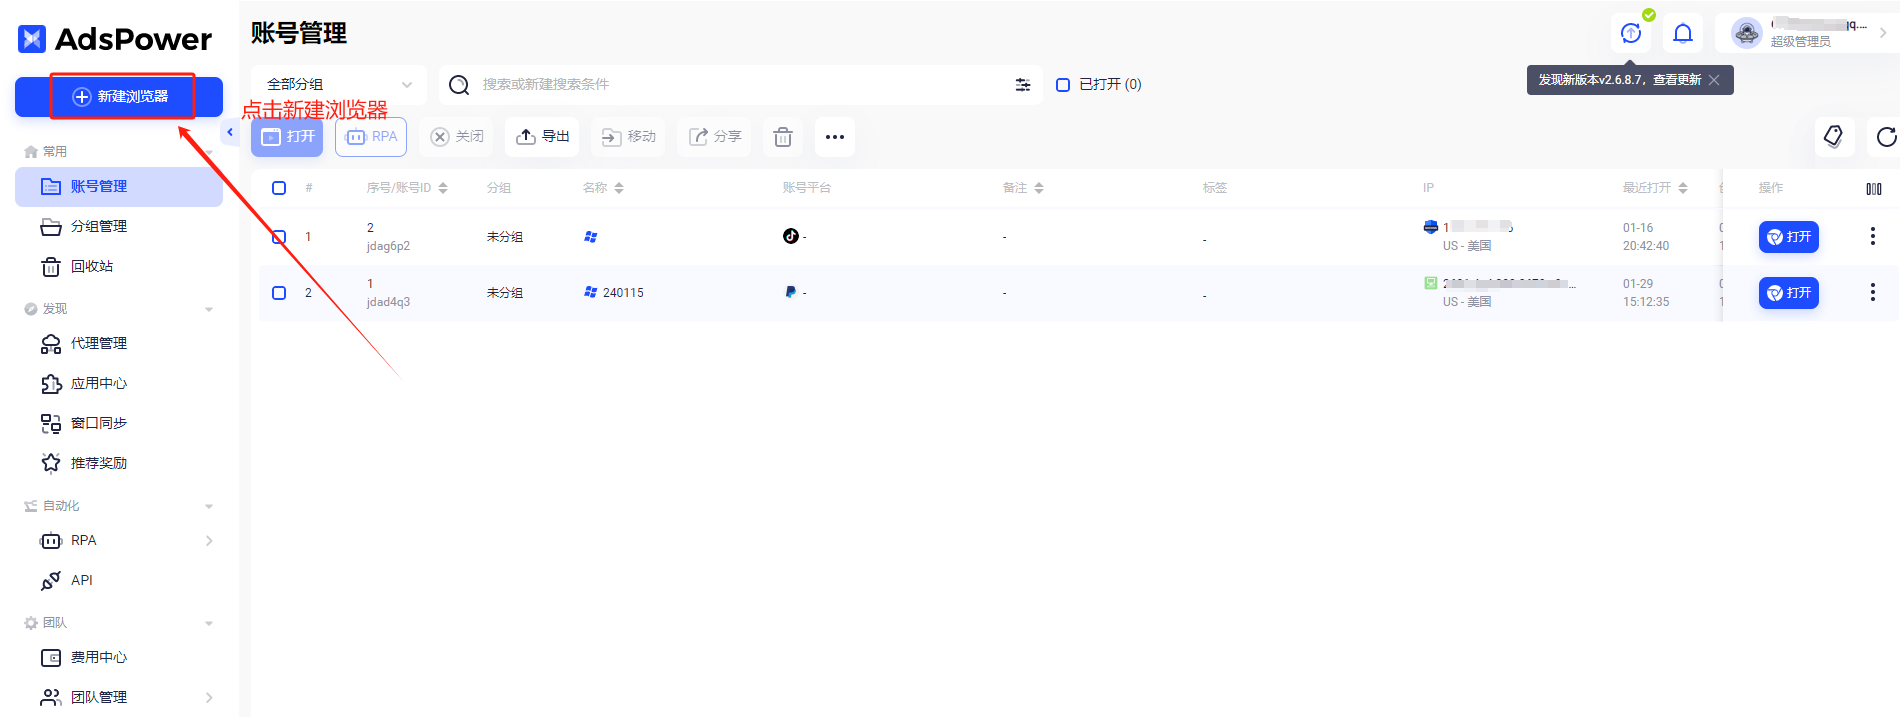Click the 打开 toolbar button
This screenshot has height=717, width=1900.
click(x=287, y=137)
